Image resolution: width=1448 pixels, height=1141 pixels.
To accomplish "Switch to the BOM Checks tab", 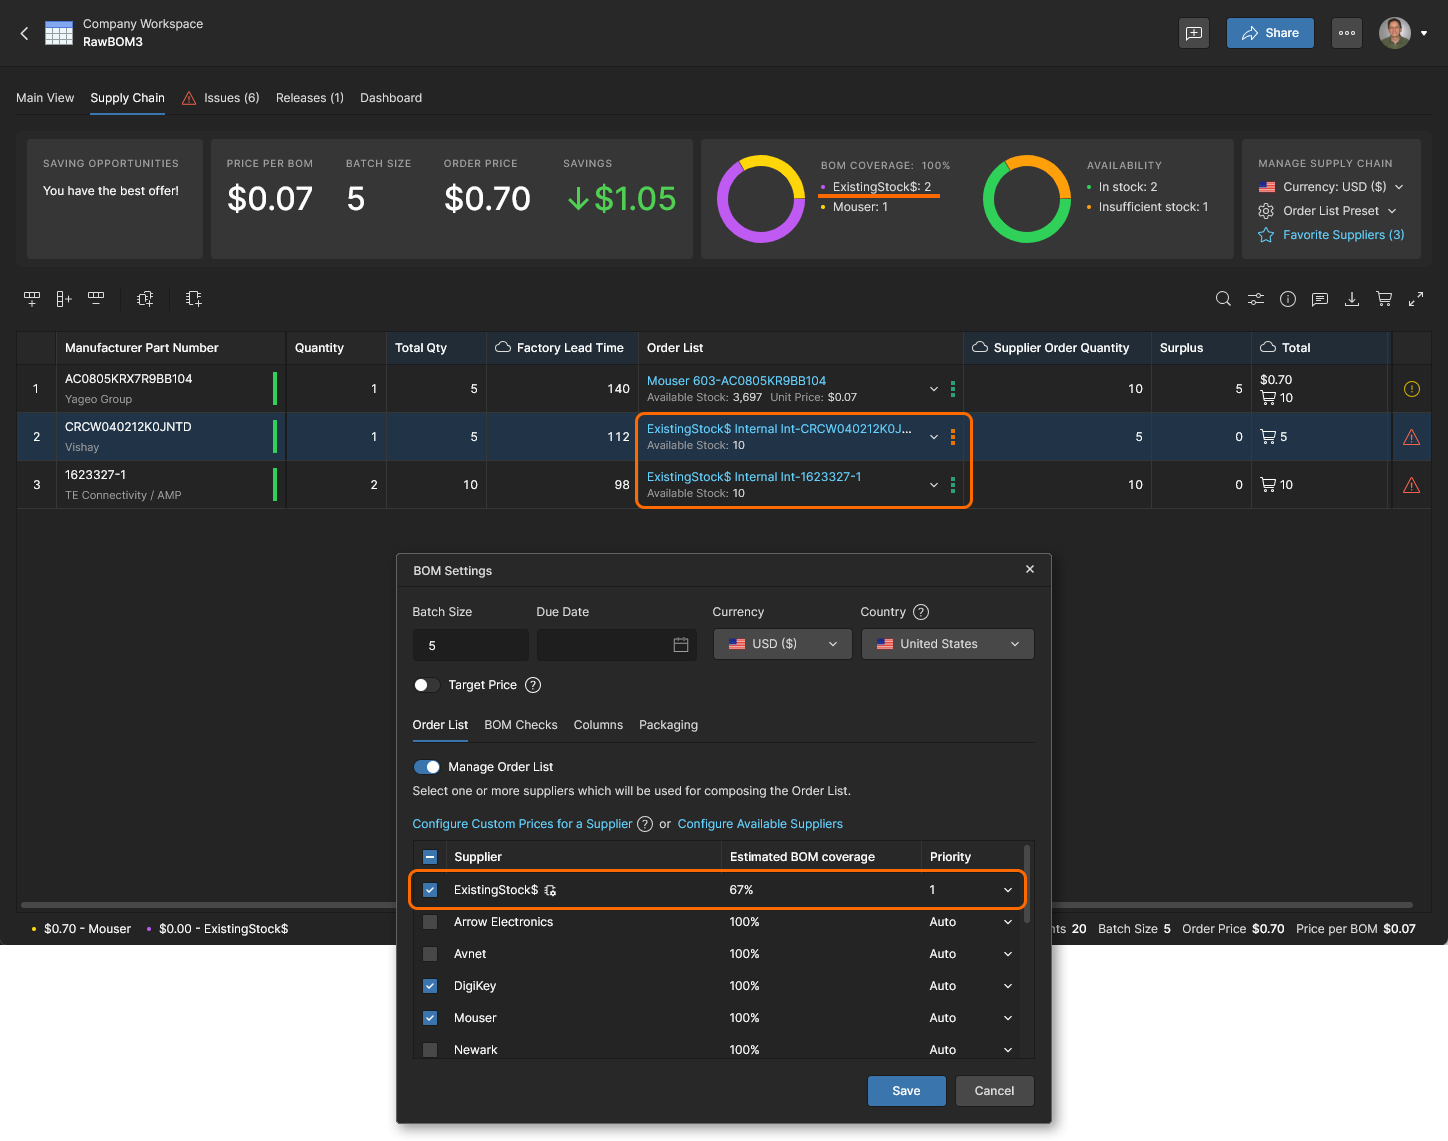I will click(520, 725).
